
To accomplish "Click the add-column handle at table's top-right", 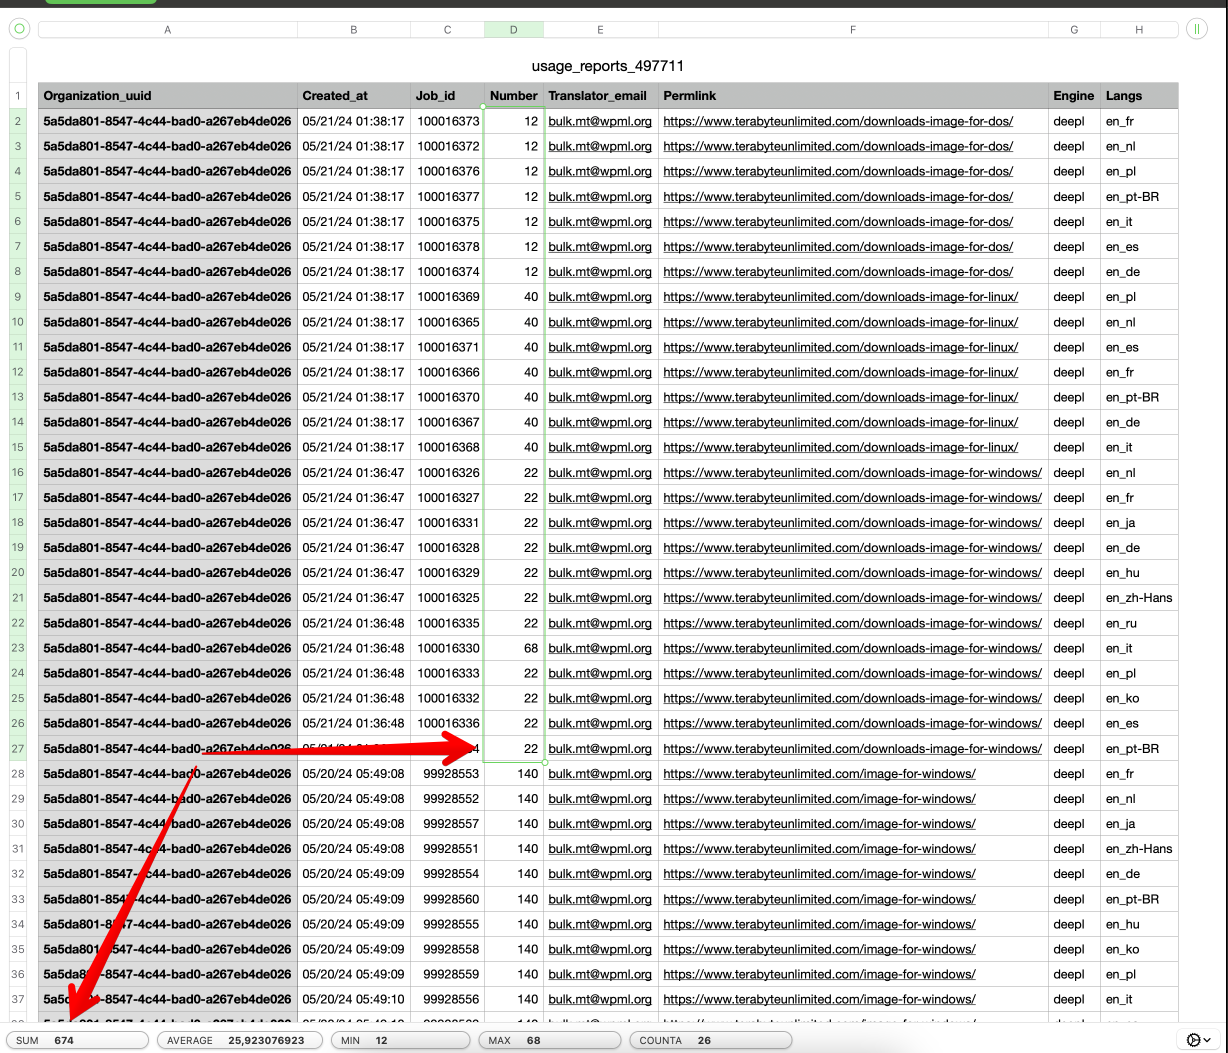I will (1197, 30).
